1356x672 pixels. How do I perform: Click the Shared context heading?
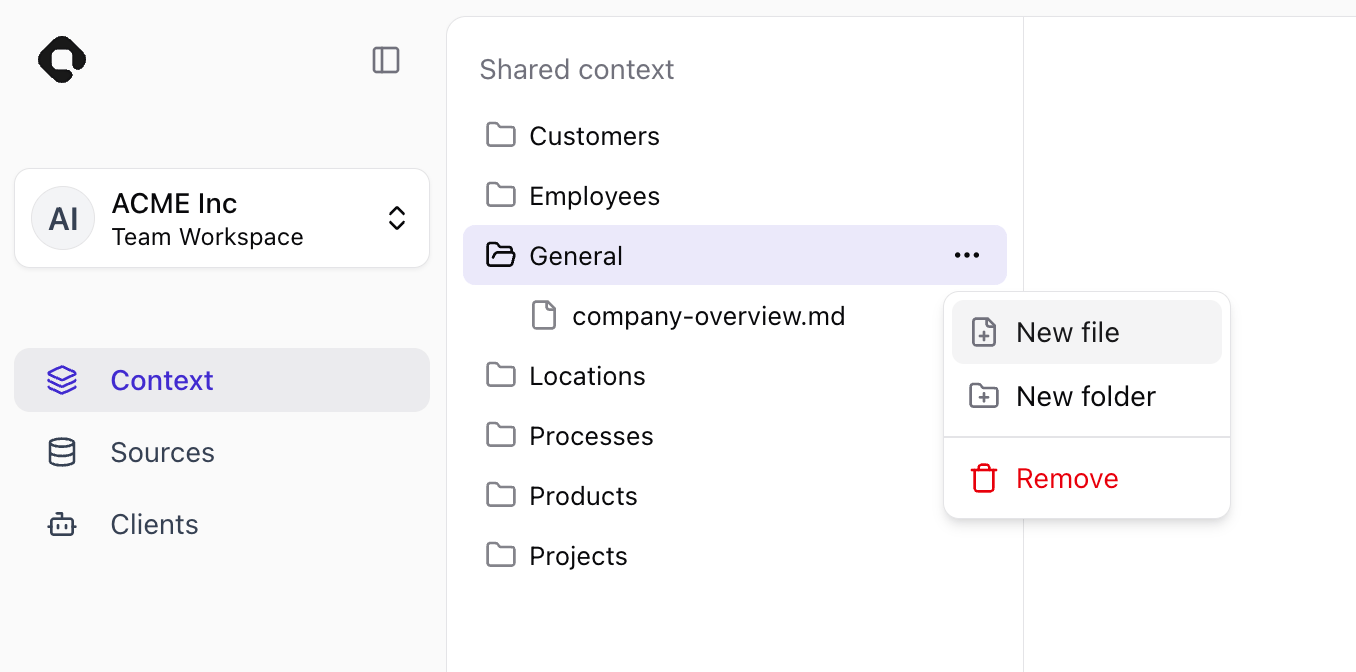(x=577, y=70)
